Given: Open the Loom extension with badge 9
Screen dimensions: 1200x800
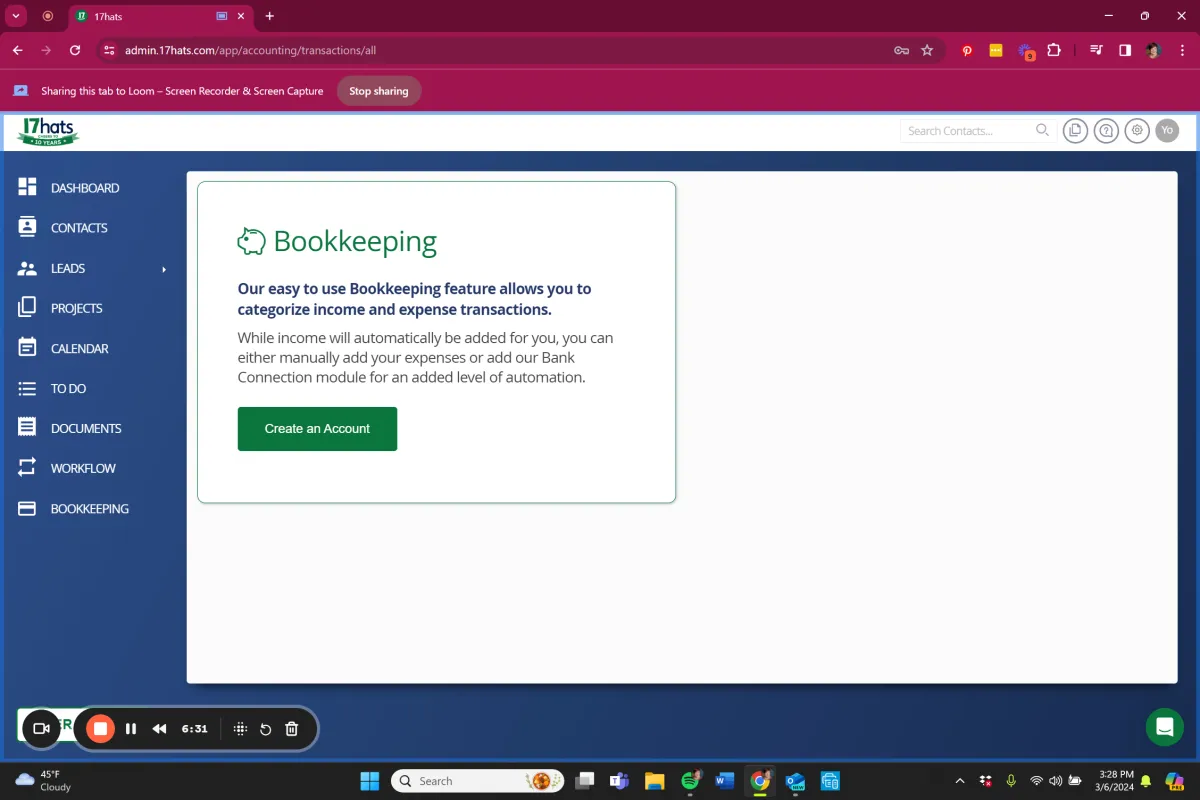Looking at the screenshot, I should pos(1026,51).
